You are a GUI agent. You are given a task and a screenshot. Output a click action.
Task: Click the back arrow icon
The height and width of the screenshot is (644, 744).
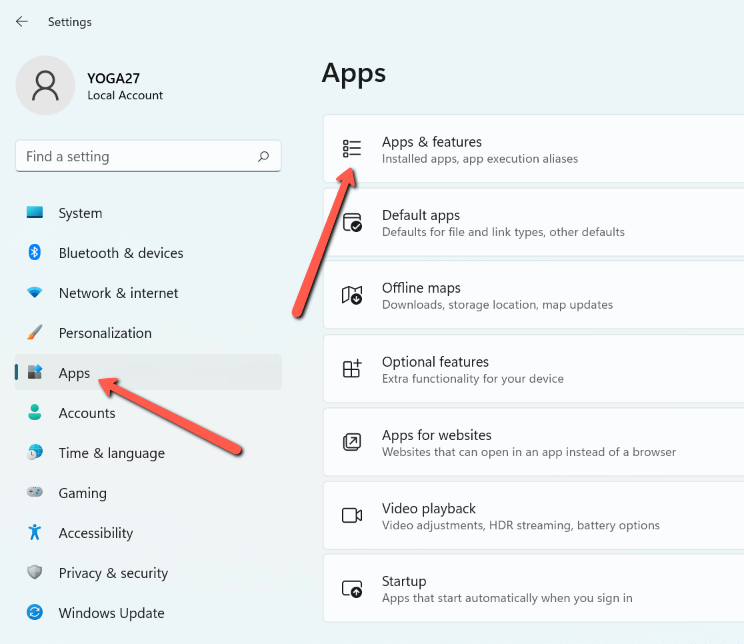click(22, 21)
